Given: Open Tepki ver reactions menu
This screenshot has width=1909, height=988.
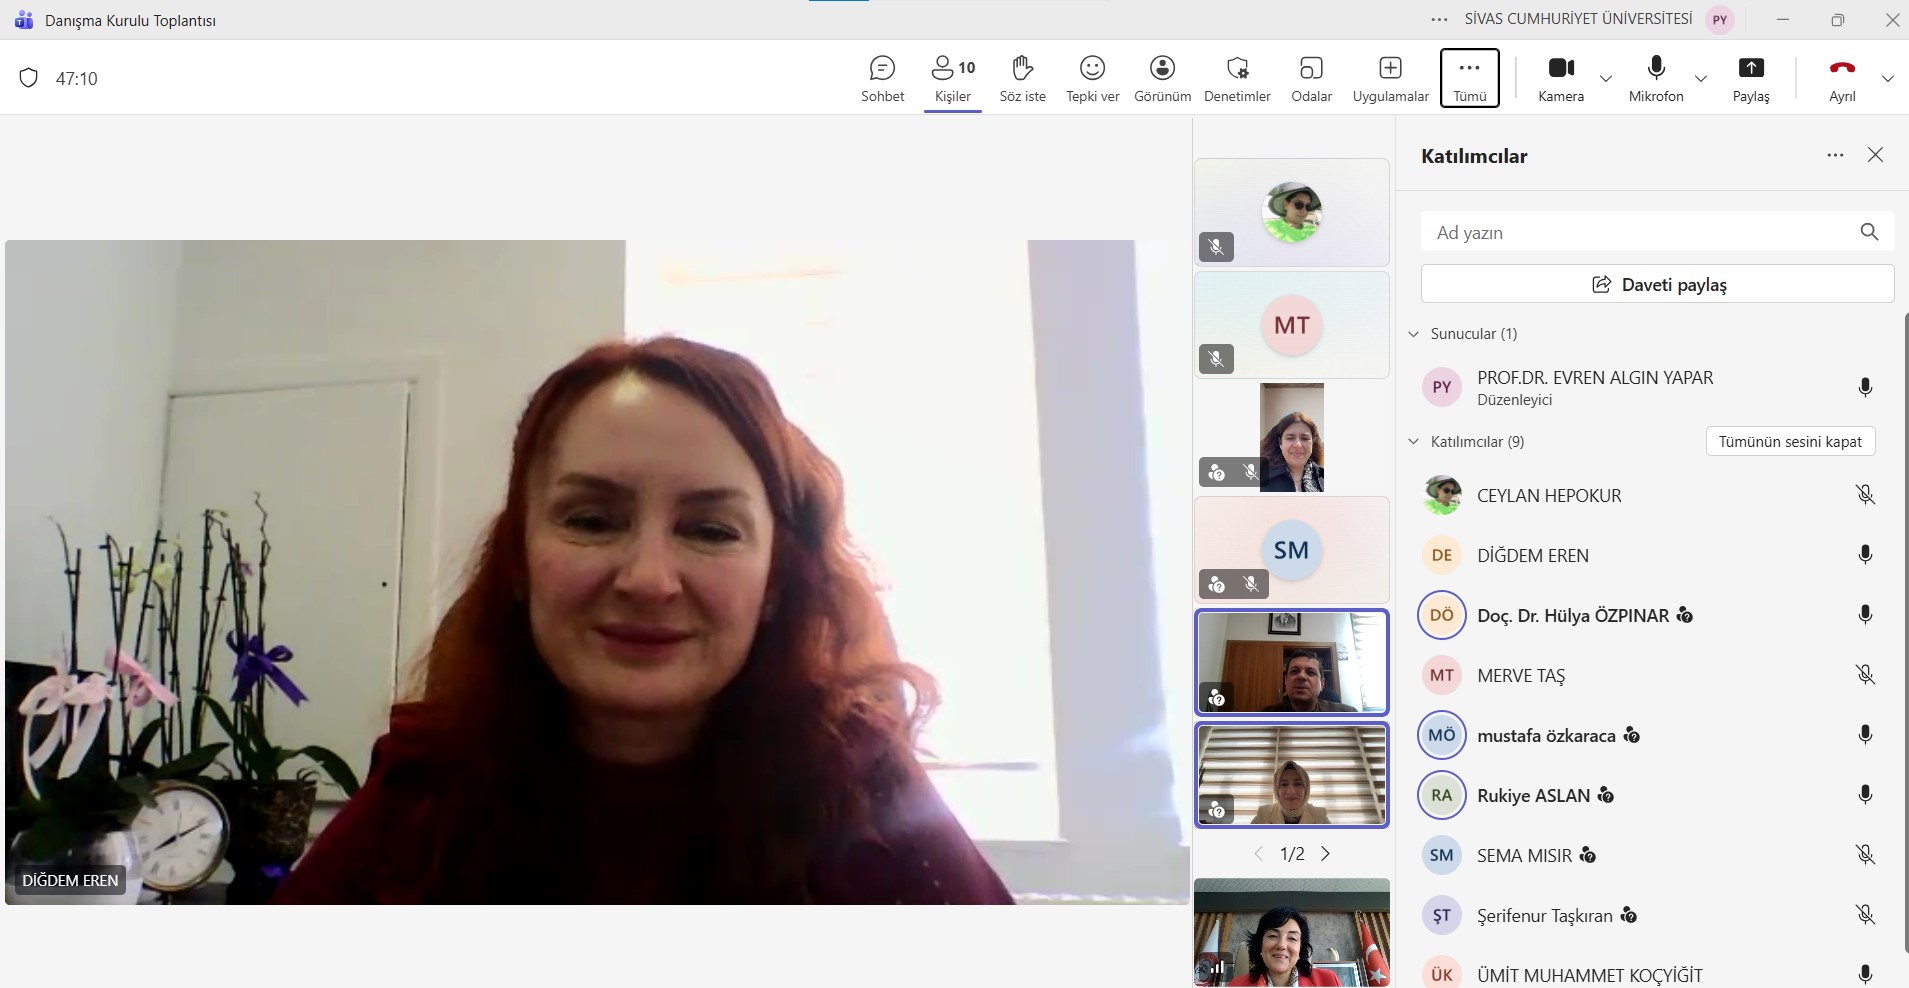Looking at the screenshot, I should point(1092,78).
